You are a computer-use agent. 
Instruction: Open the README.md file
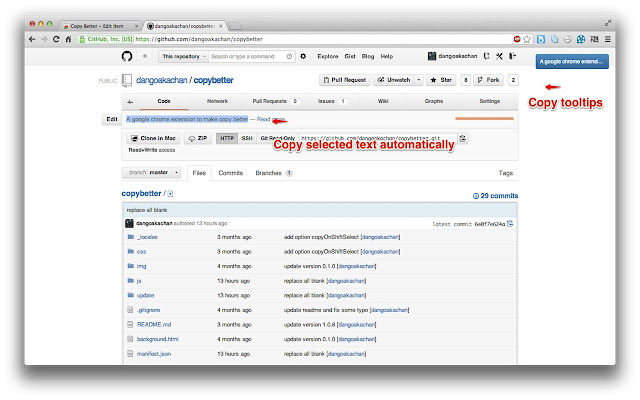(154, 324)
